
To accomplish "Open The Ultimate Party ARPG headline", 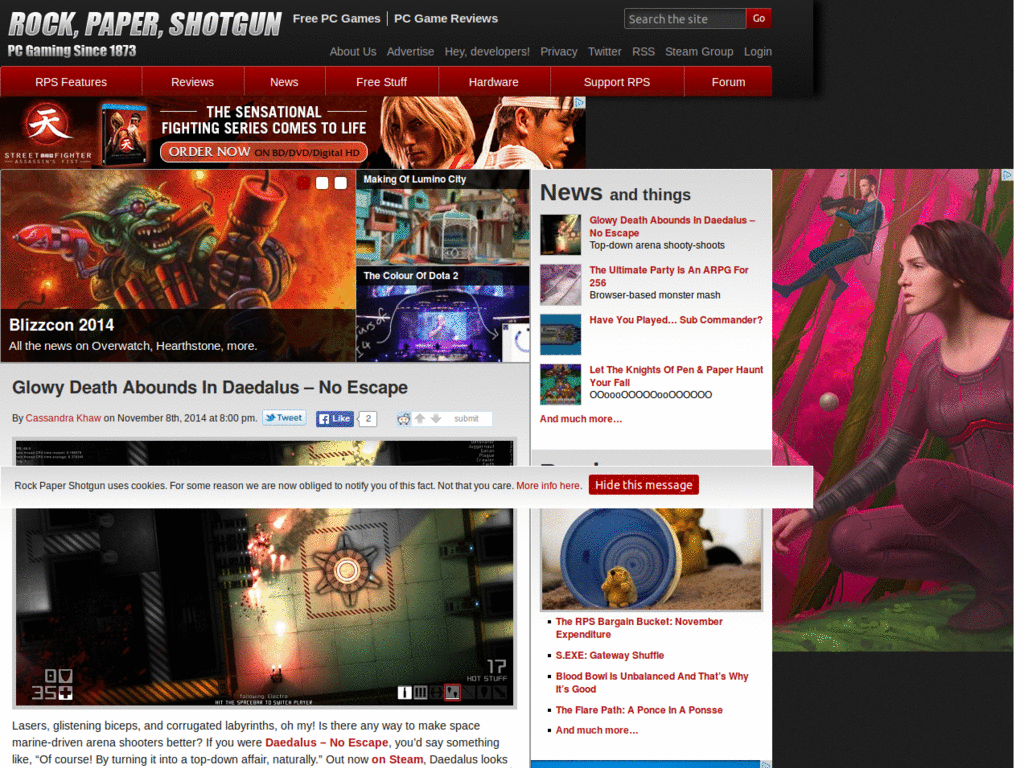I will coord(669,276).
